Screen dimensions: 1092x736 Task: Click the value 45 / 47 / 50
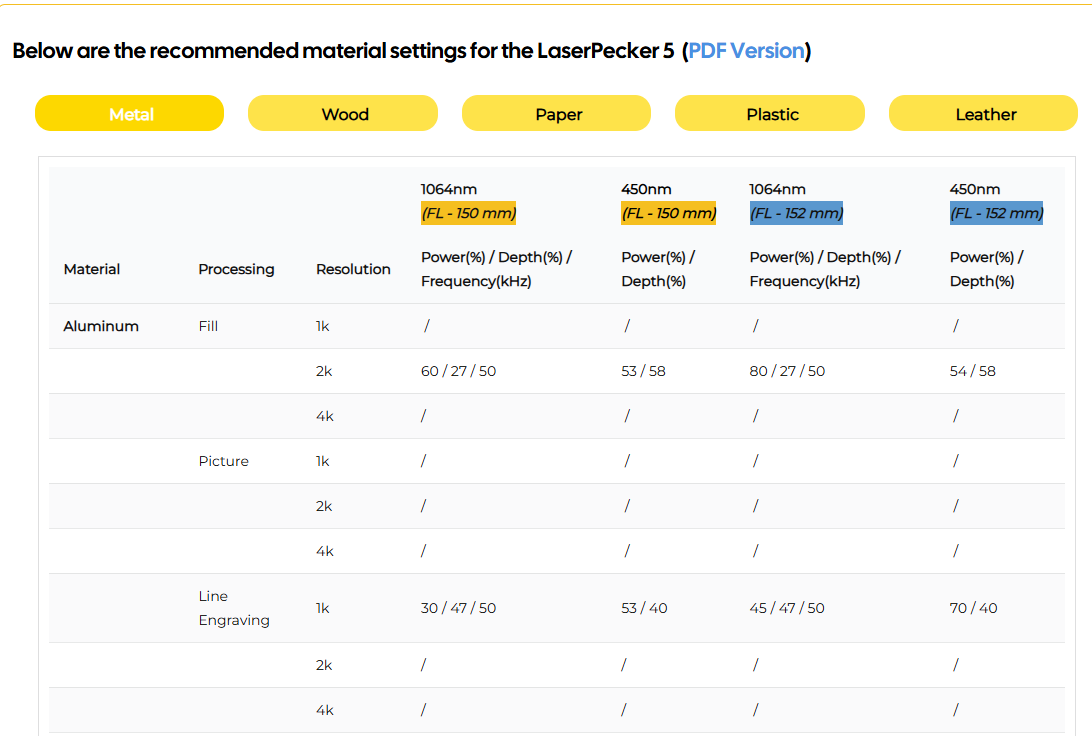(x=787, y=608)
